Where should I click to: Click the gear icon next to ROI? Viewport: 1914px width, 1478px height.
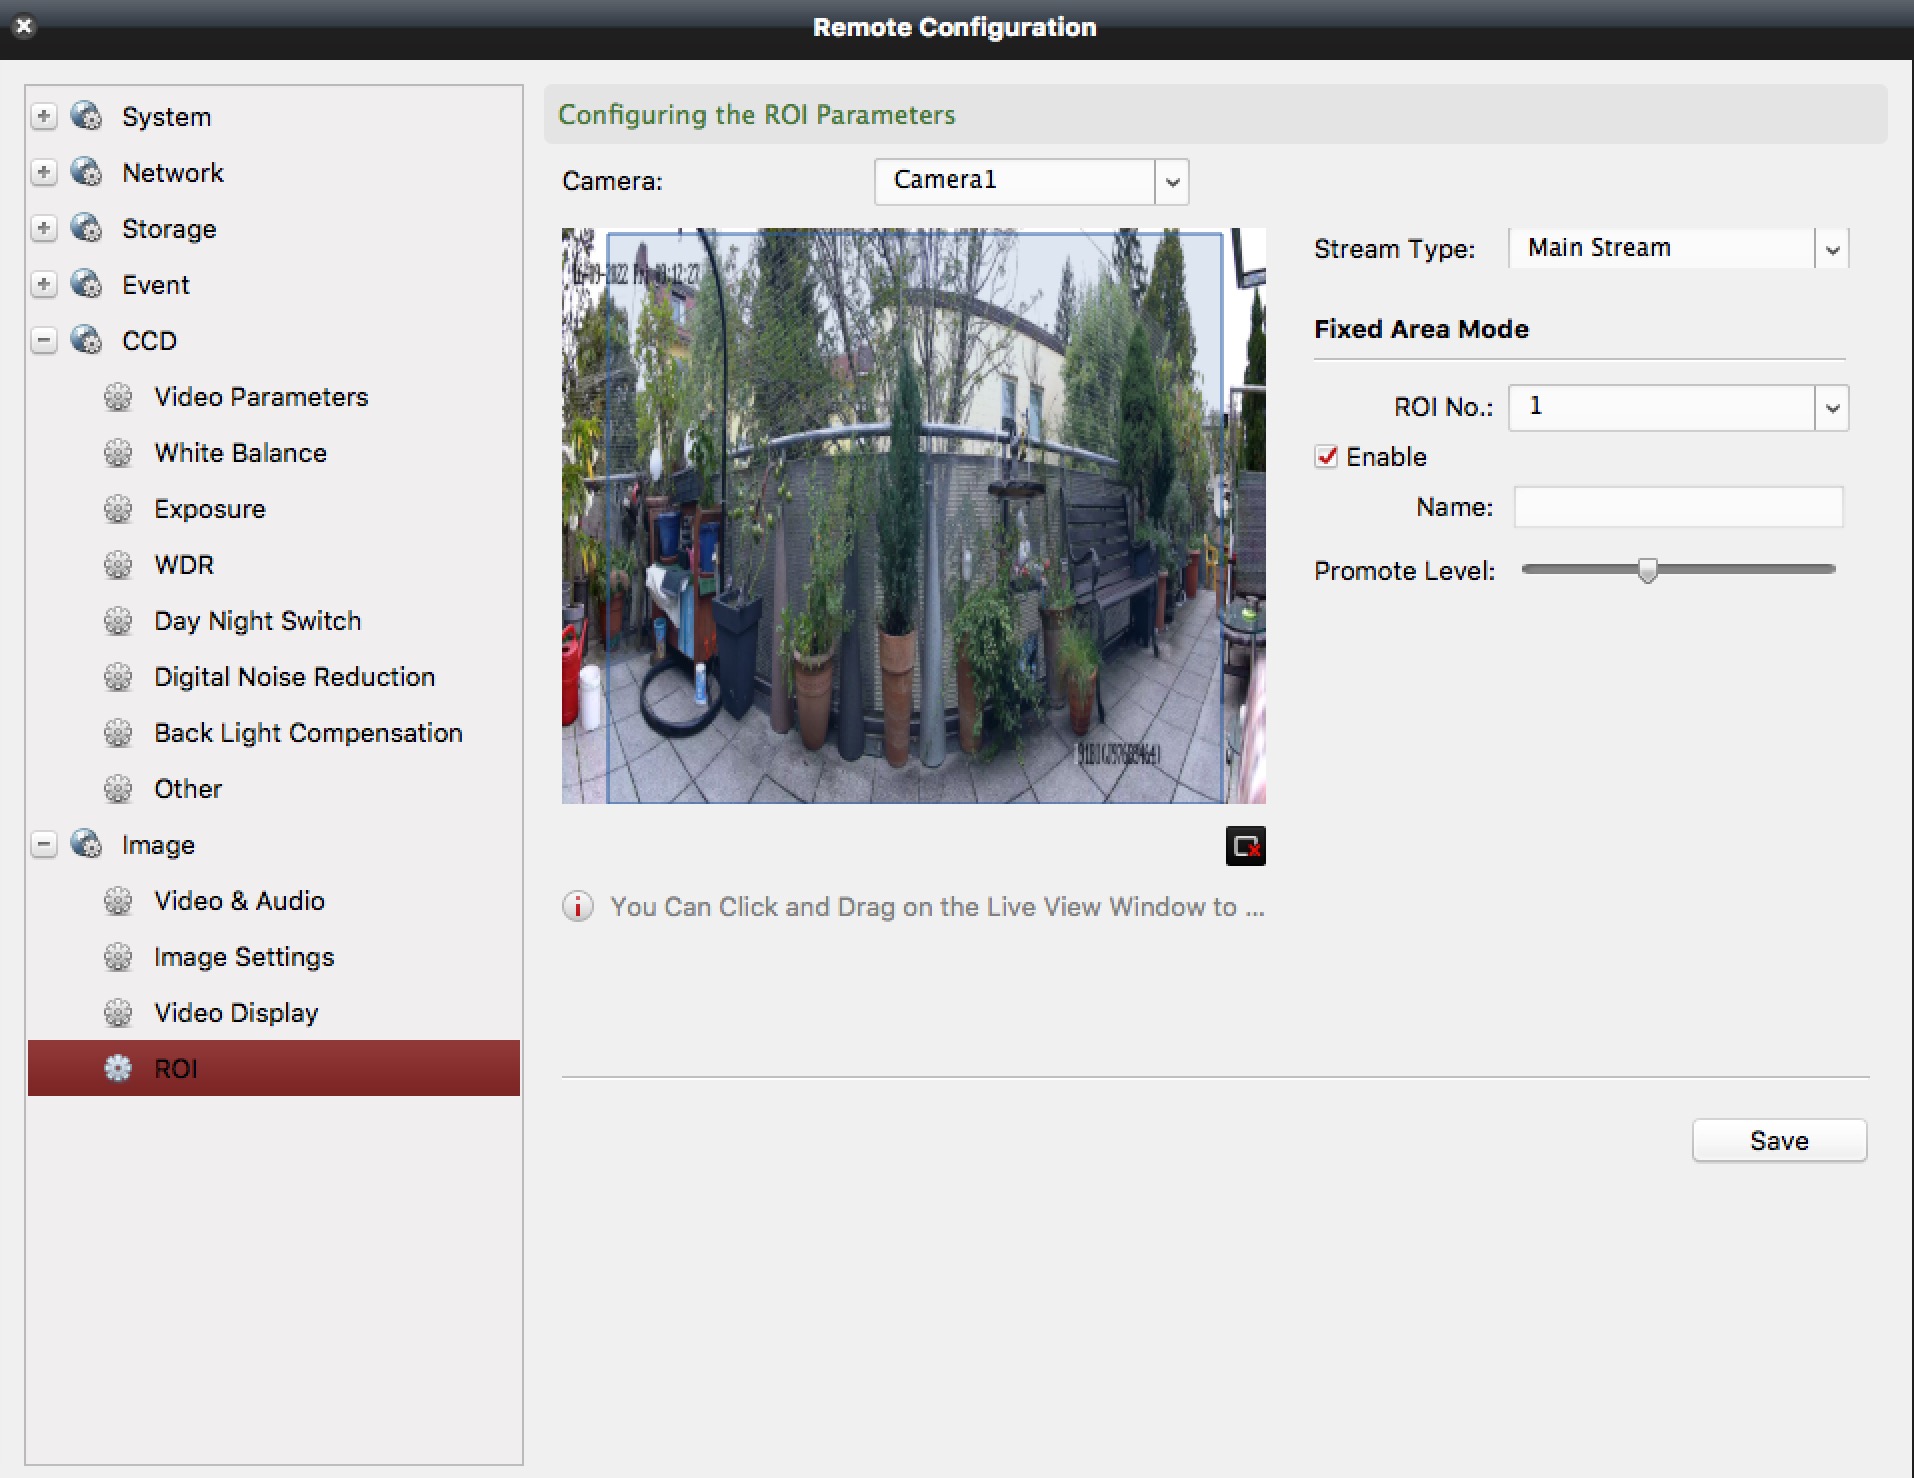(118, 1068)
